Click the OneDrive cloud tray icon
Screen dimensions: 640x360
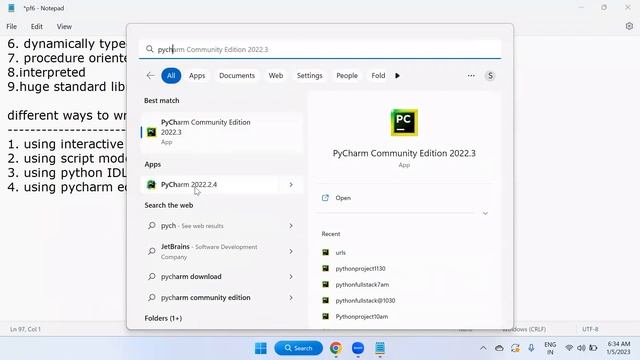pyautogui.click(x=499, y=348)
